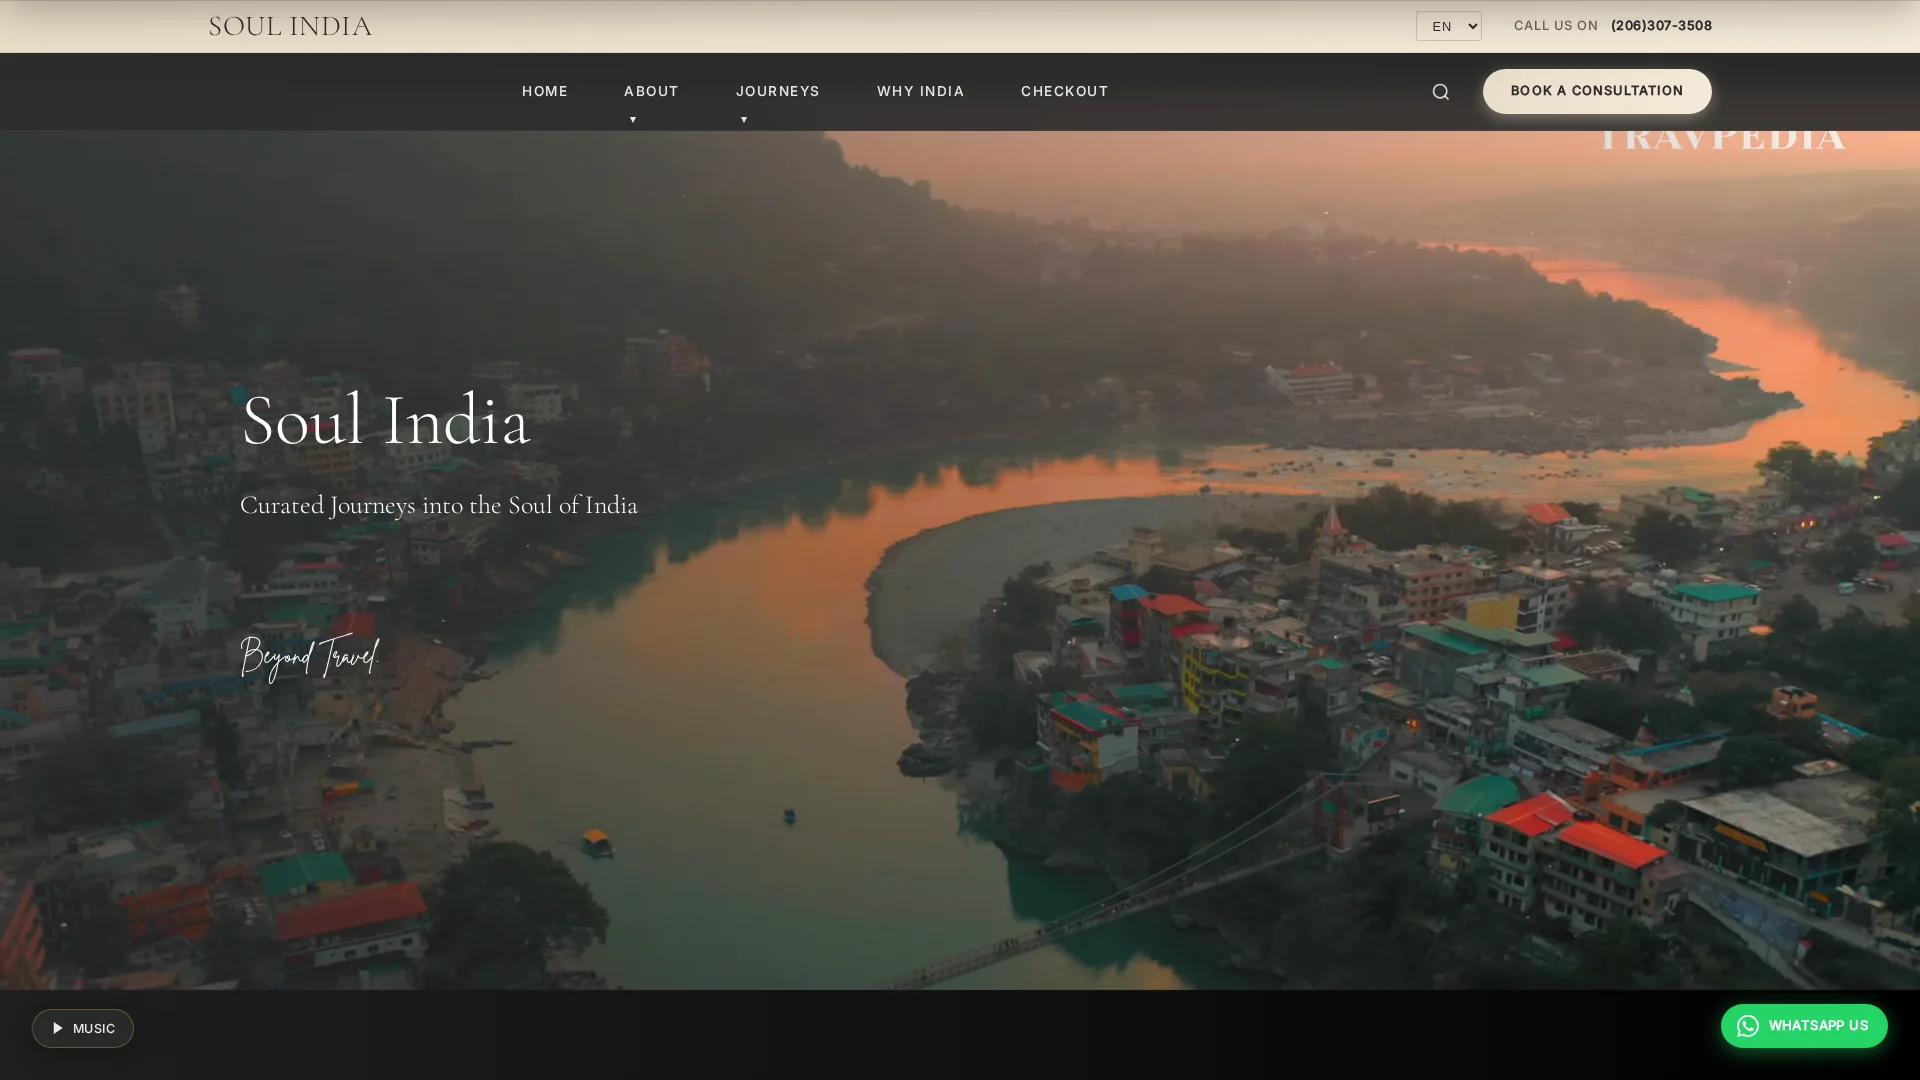Call the (206)307-3508 phone link
The height and width of the screenshot is (1080, 1920).
tap(1661, 26)
